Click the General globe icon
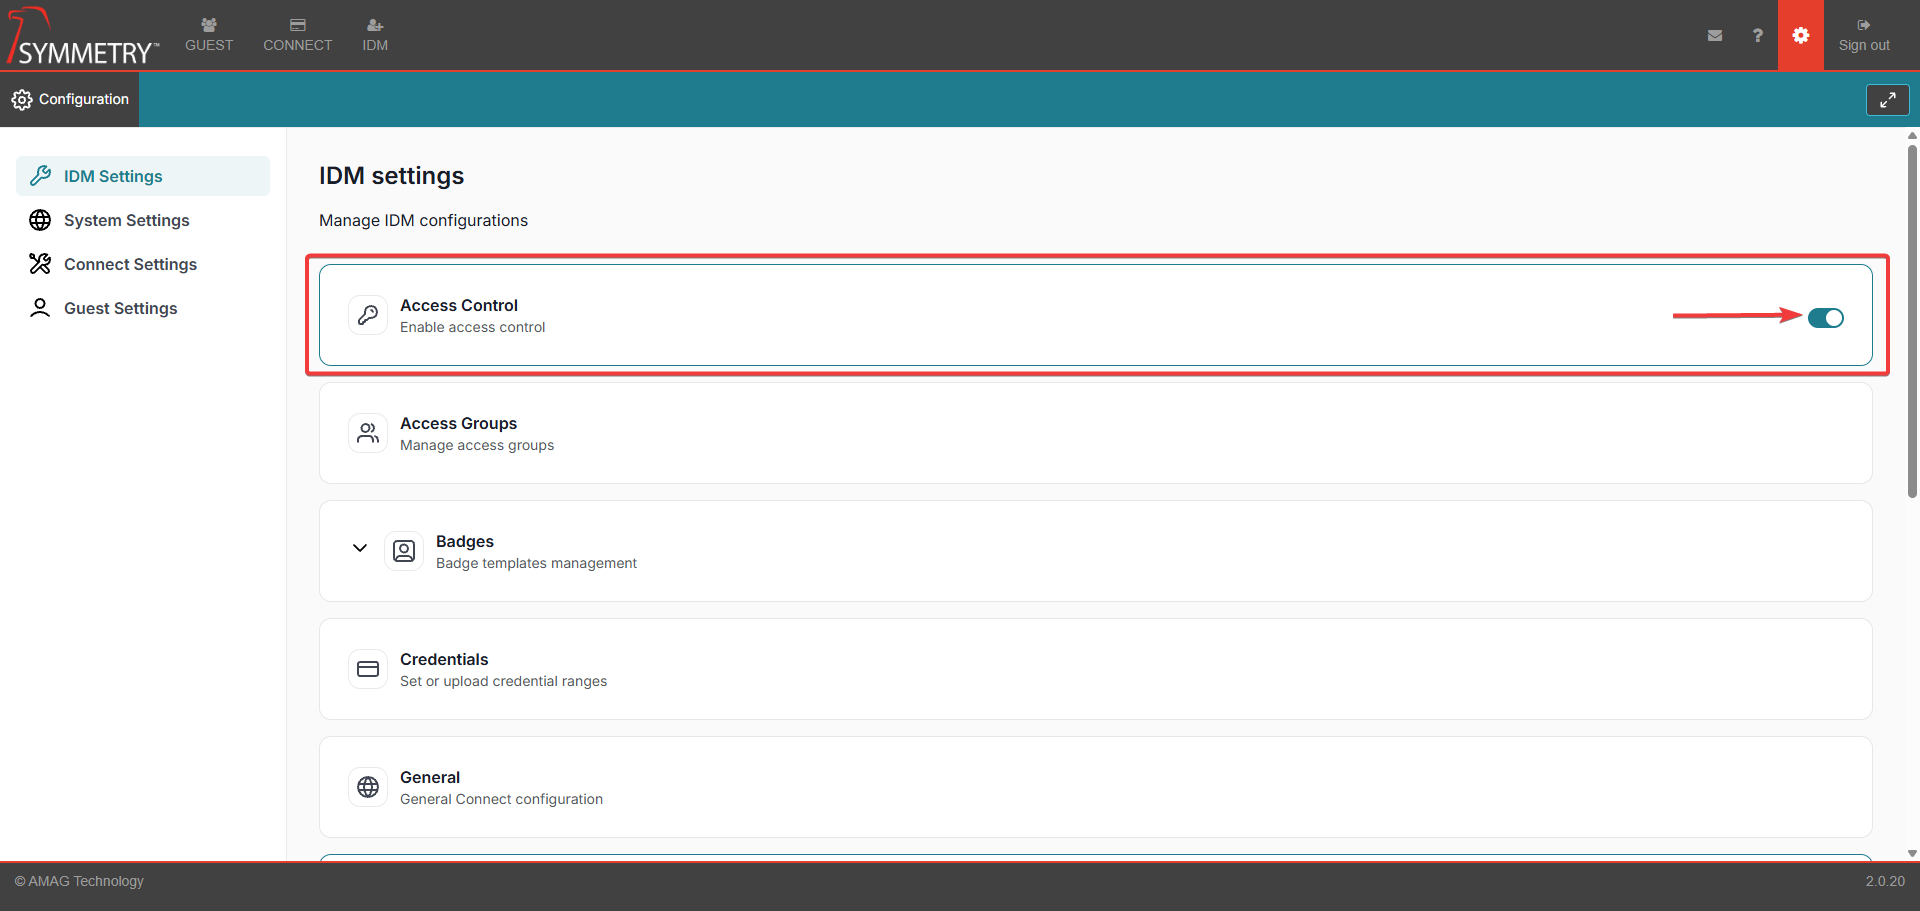 point(368,787)
